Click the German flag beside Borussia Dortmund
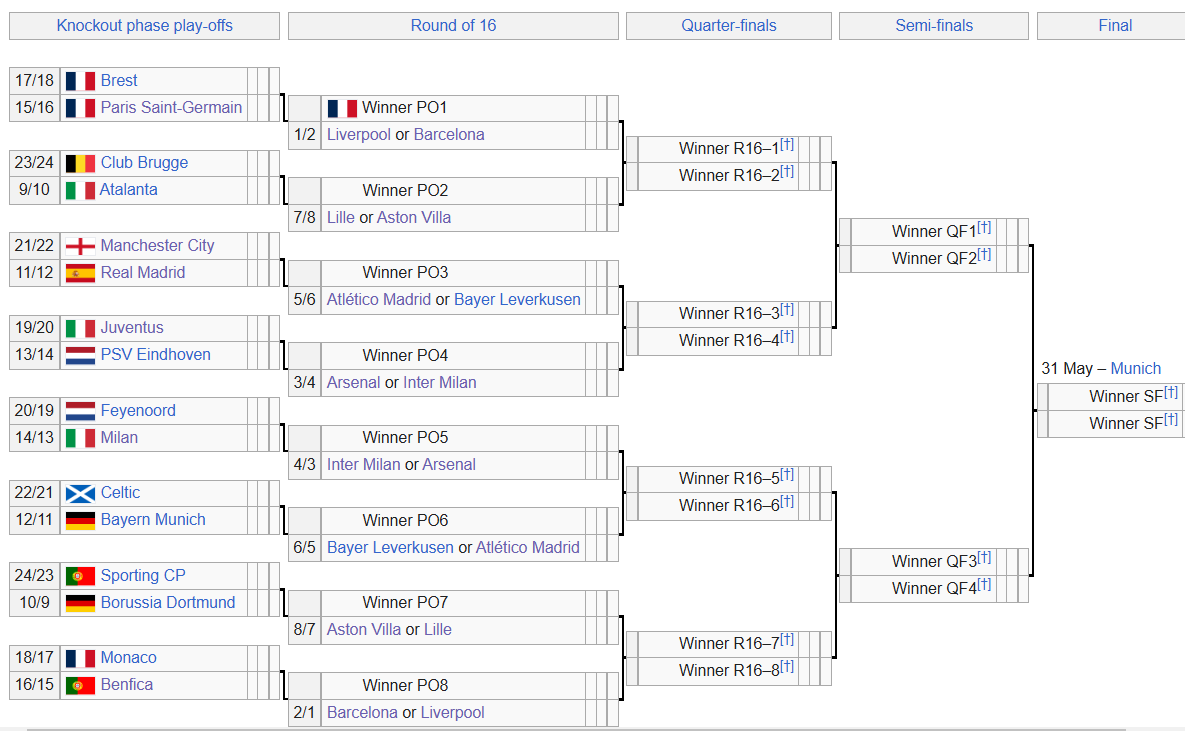The image size is (1191, 731). point(80,603)
